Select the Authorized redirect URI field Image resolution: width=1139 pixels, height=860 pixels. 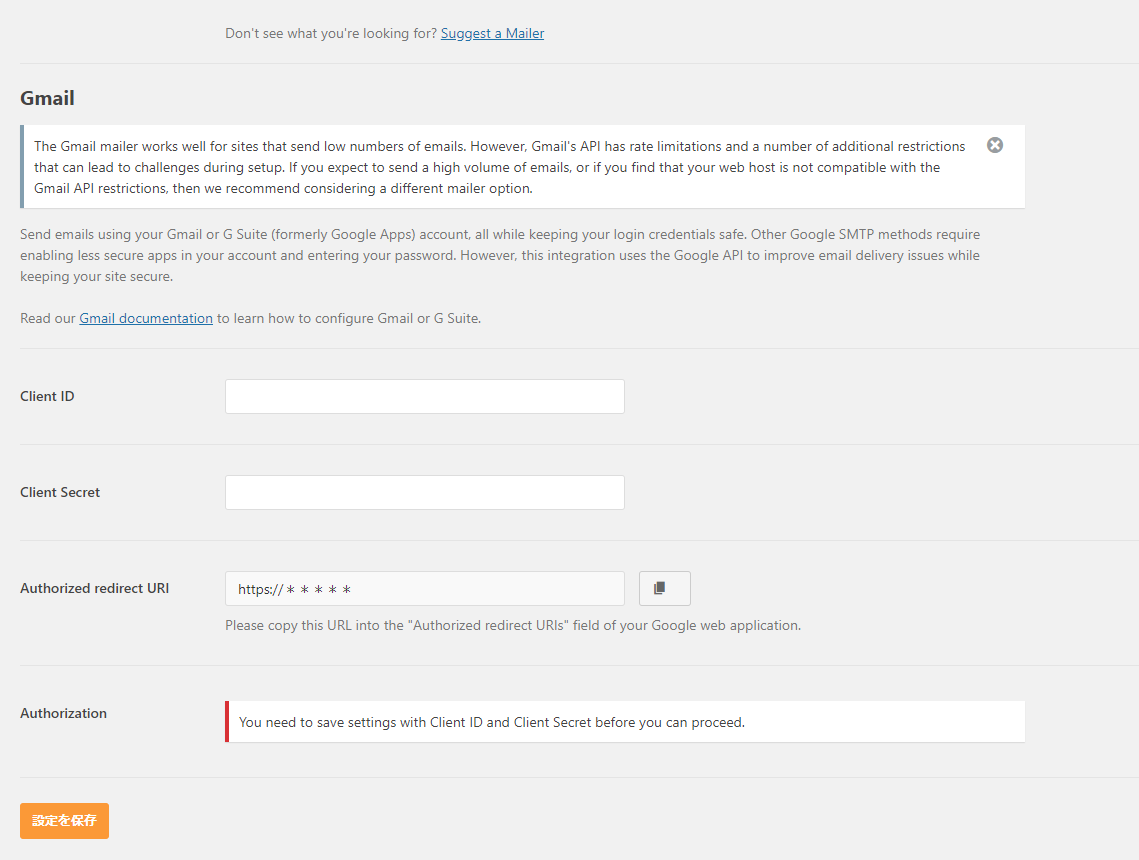coord(424,589)
